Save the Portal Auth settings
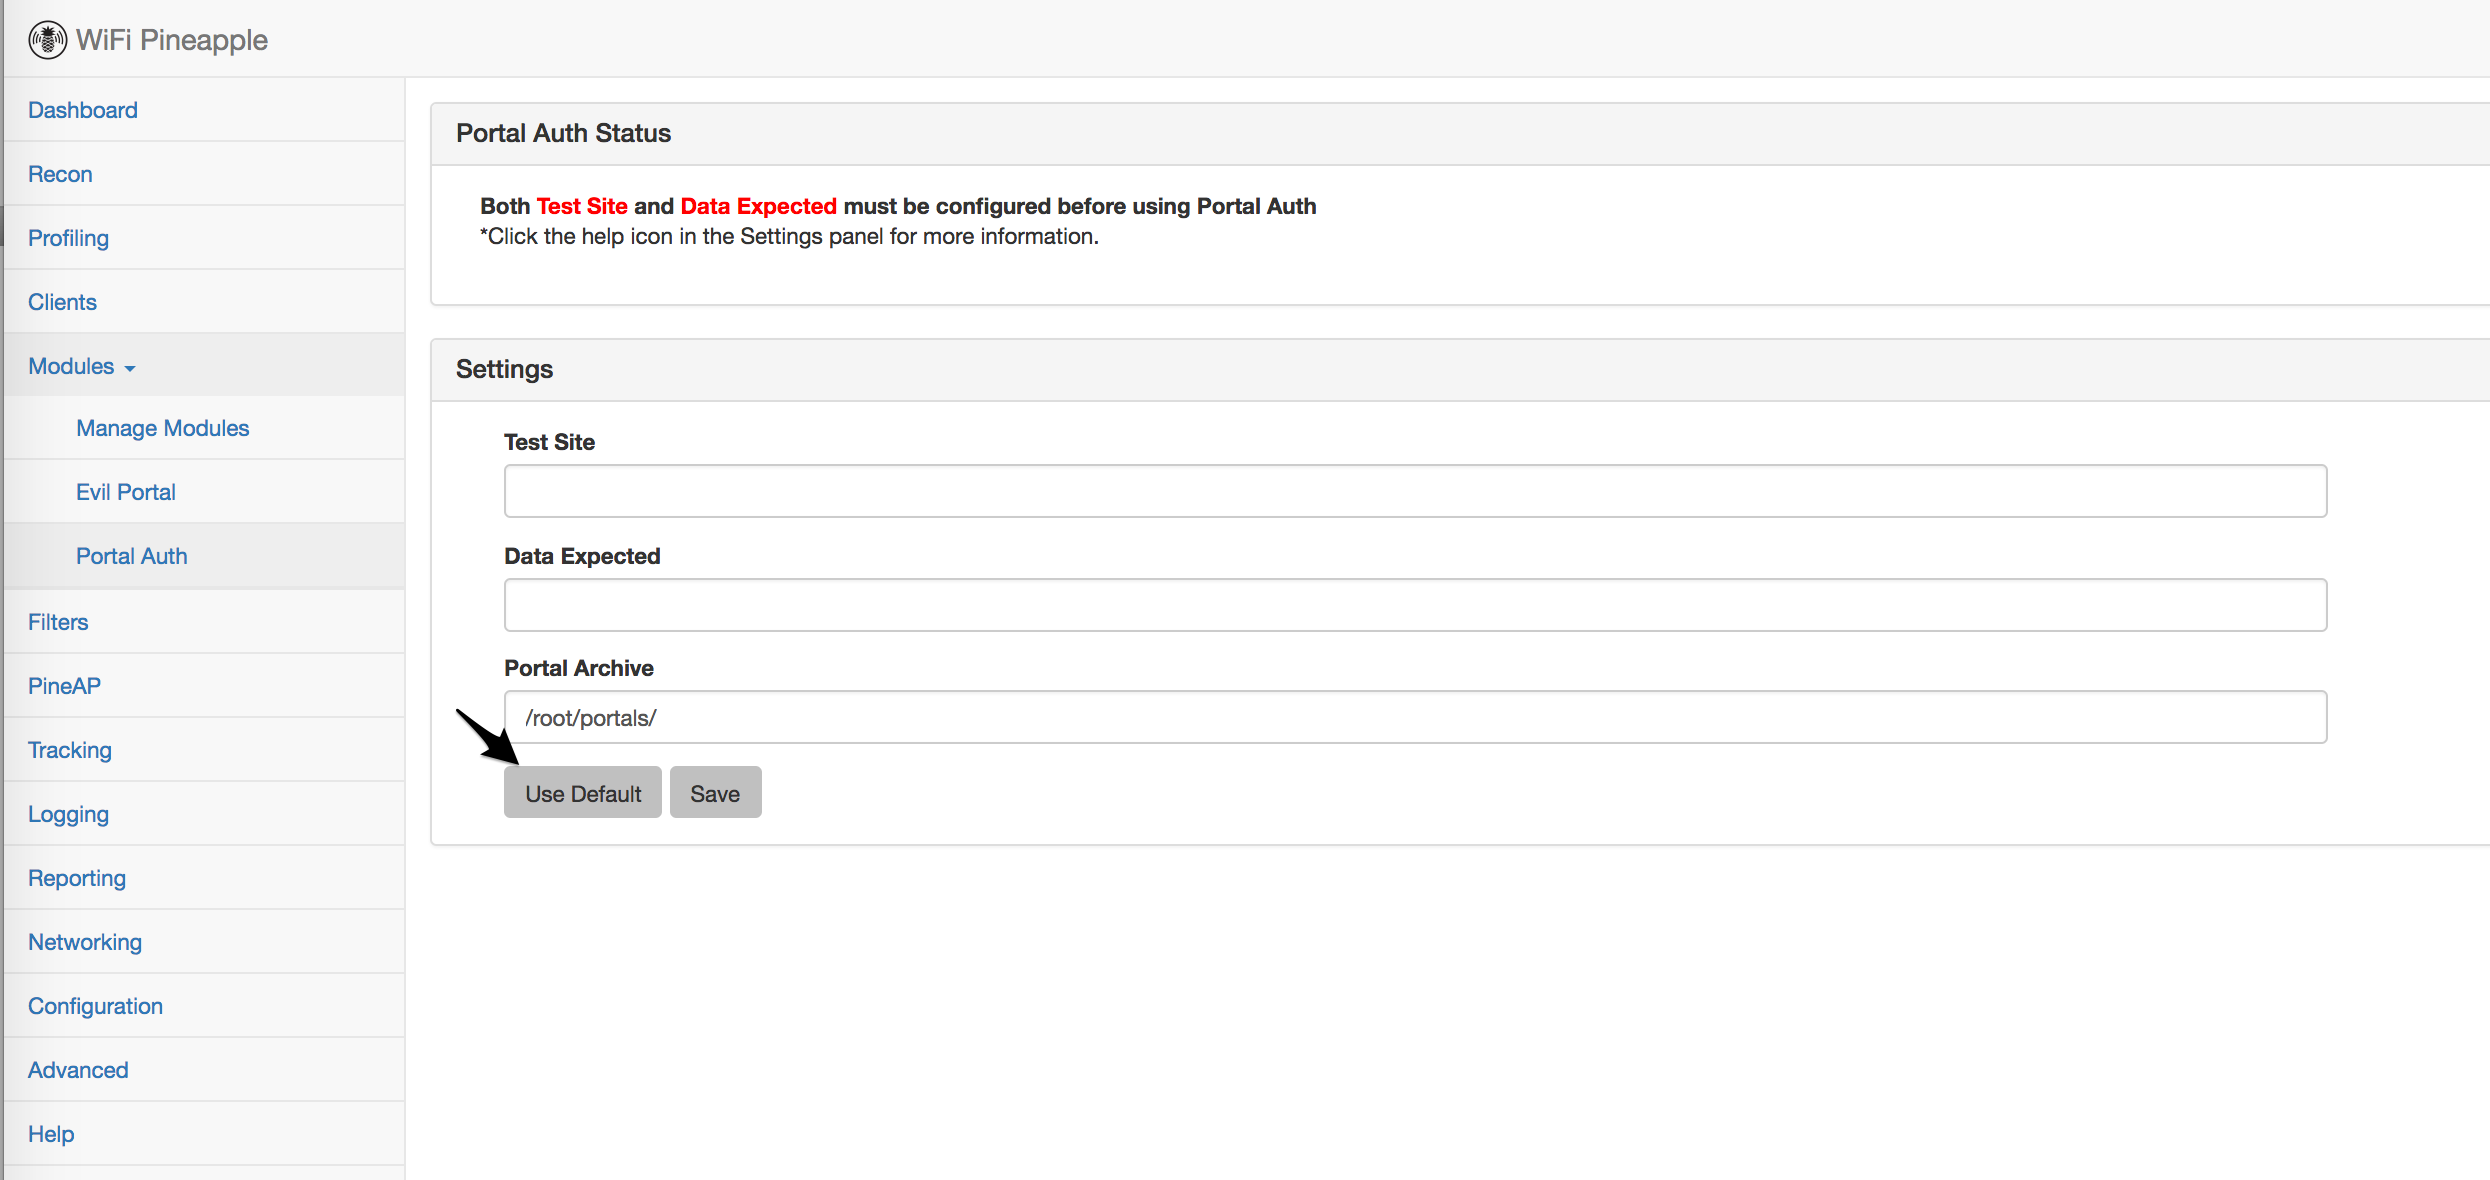The width and height of the screenshot is (2490, 1180). pos(715,793)
